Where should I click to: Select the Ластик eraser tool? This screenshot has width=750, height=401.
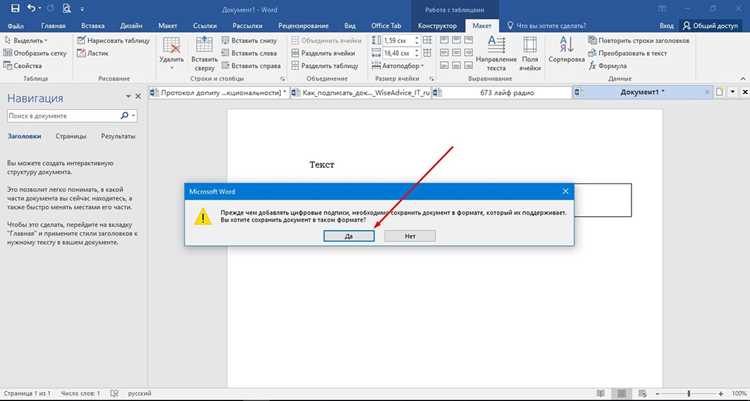[93, 53]
